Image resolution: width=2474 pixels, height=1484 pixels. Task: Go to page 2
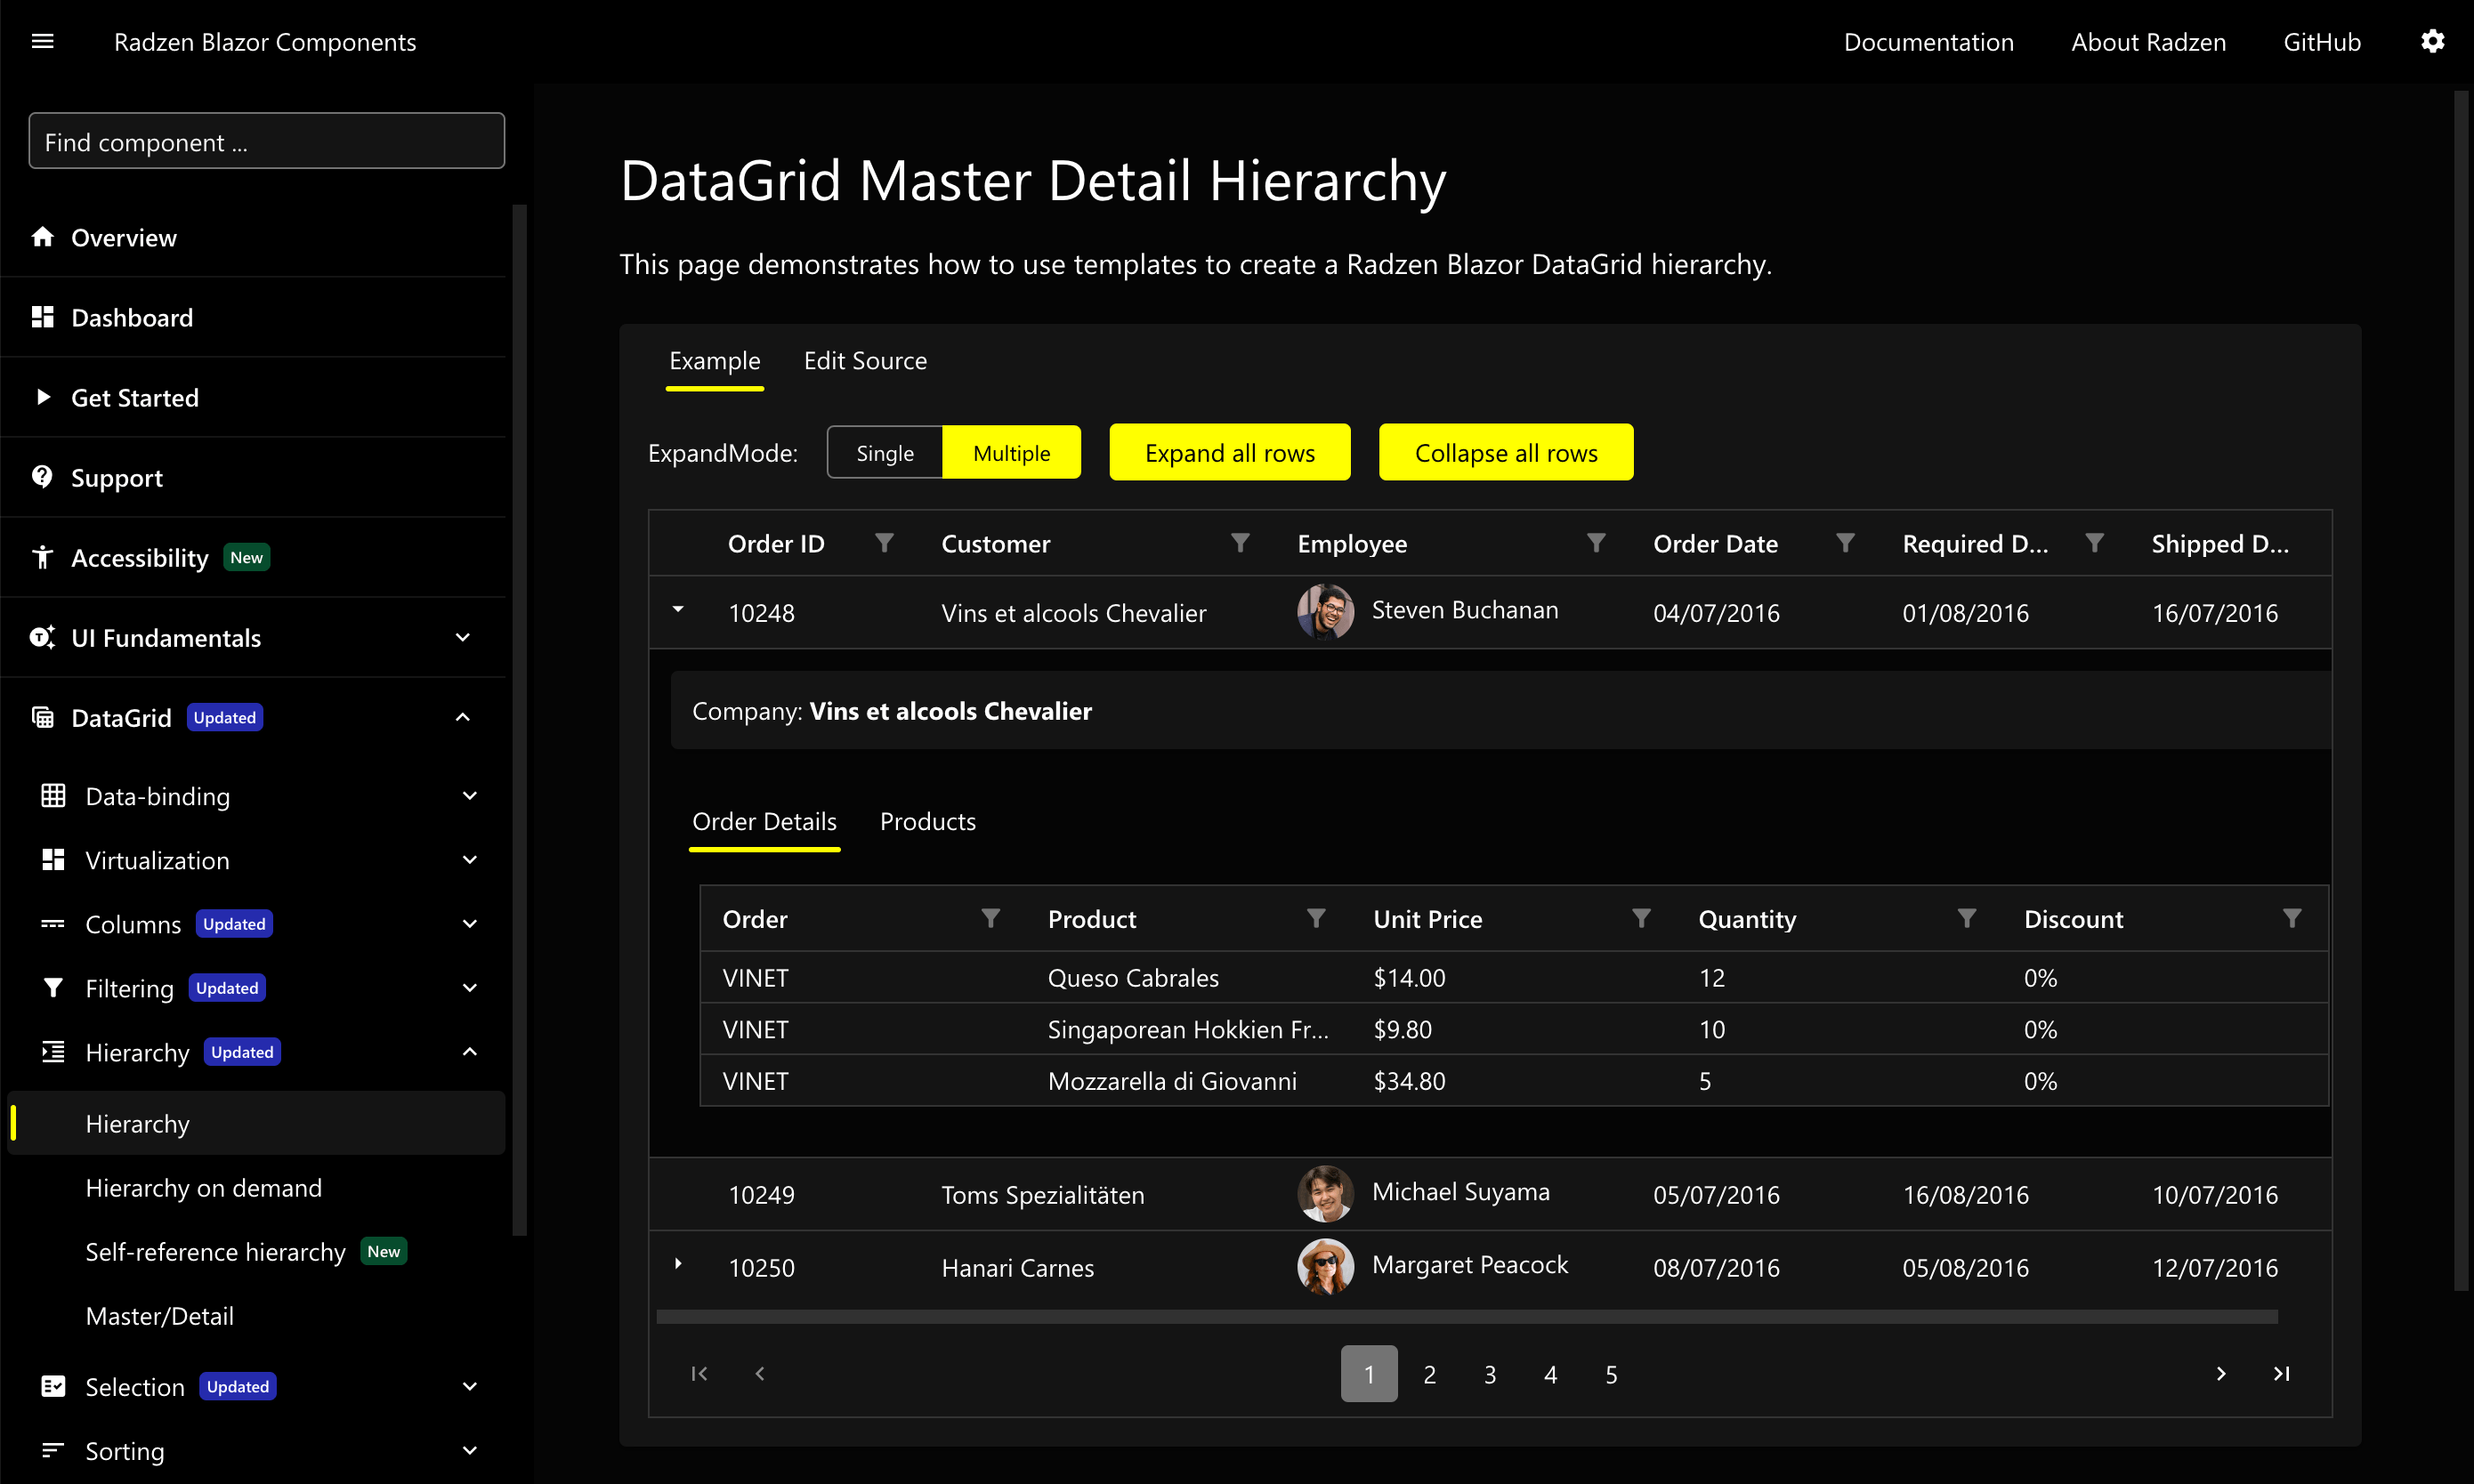1429,1374
